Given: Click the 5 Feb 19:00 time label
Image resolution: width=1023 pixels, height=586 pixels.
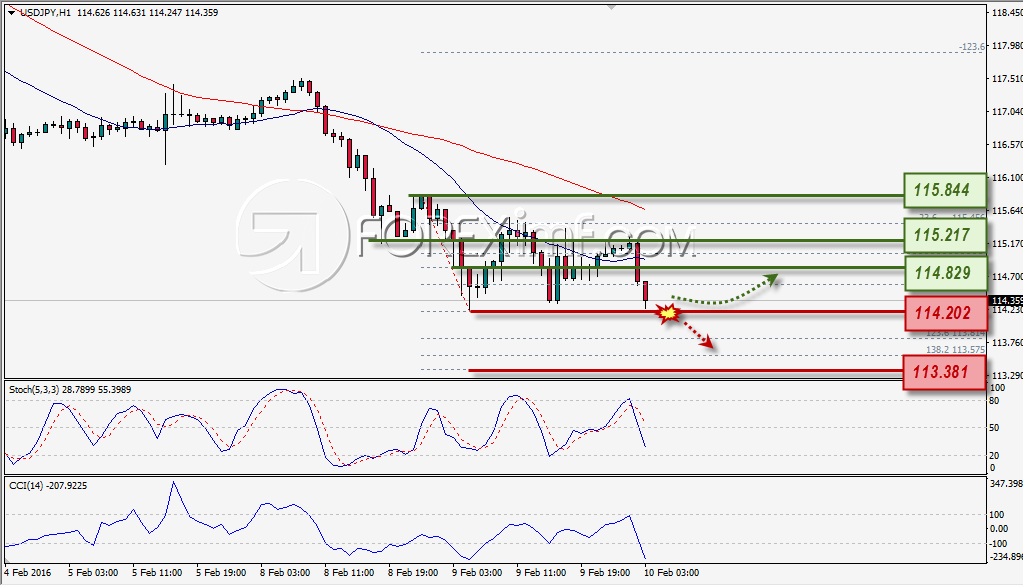Looking at the screenshot, I should (221, 572).
